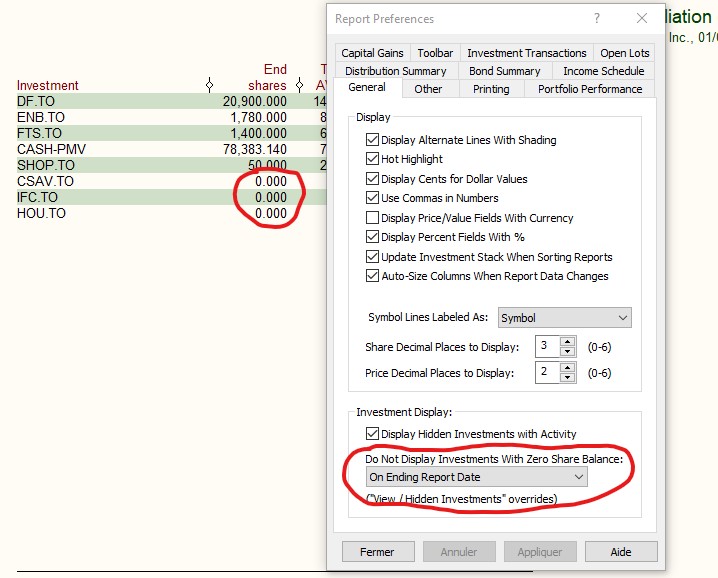Click the 78,383.140 shares value

255,149
